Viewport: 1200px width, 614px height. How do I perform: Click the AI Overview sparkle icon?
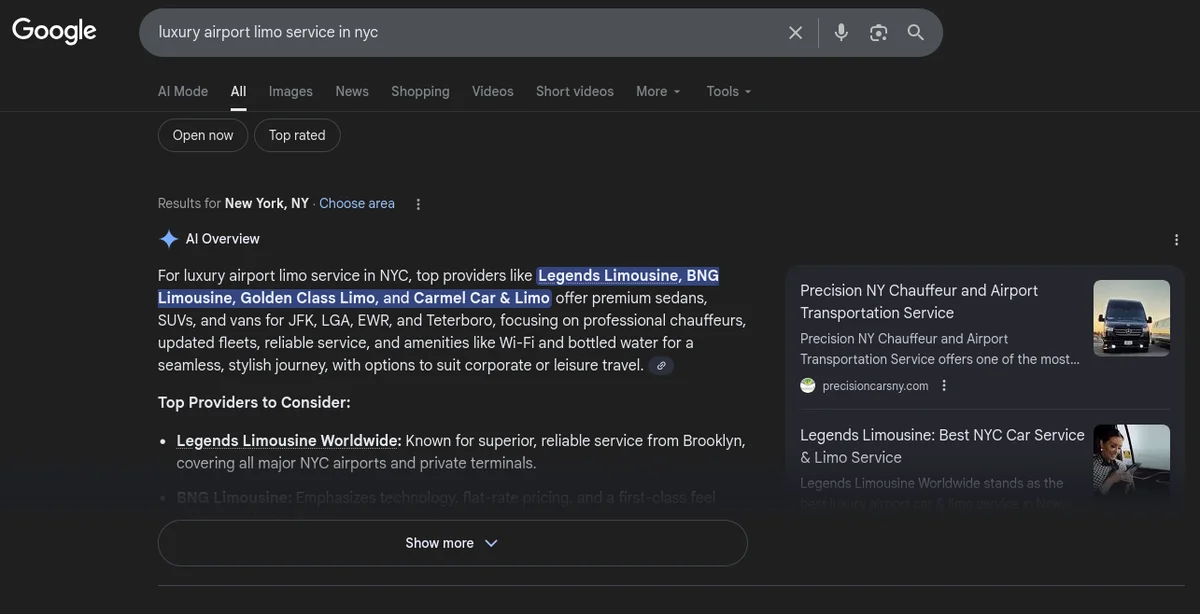pos(168,238)
